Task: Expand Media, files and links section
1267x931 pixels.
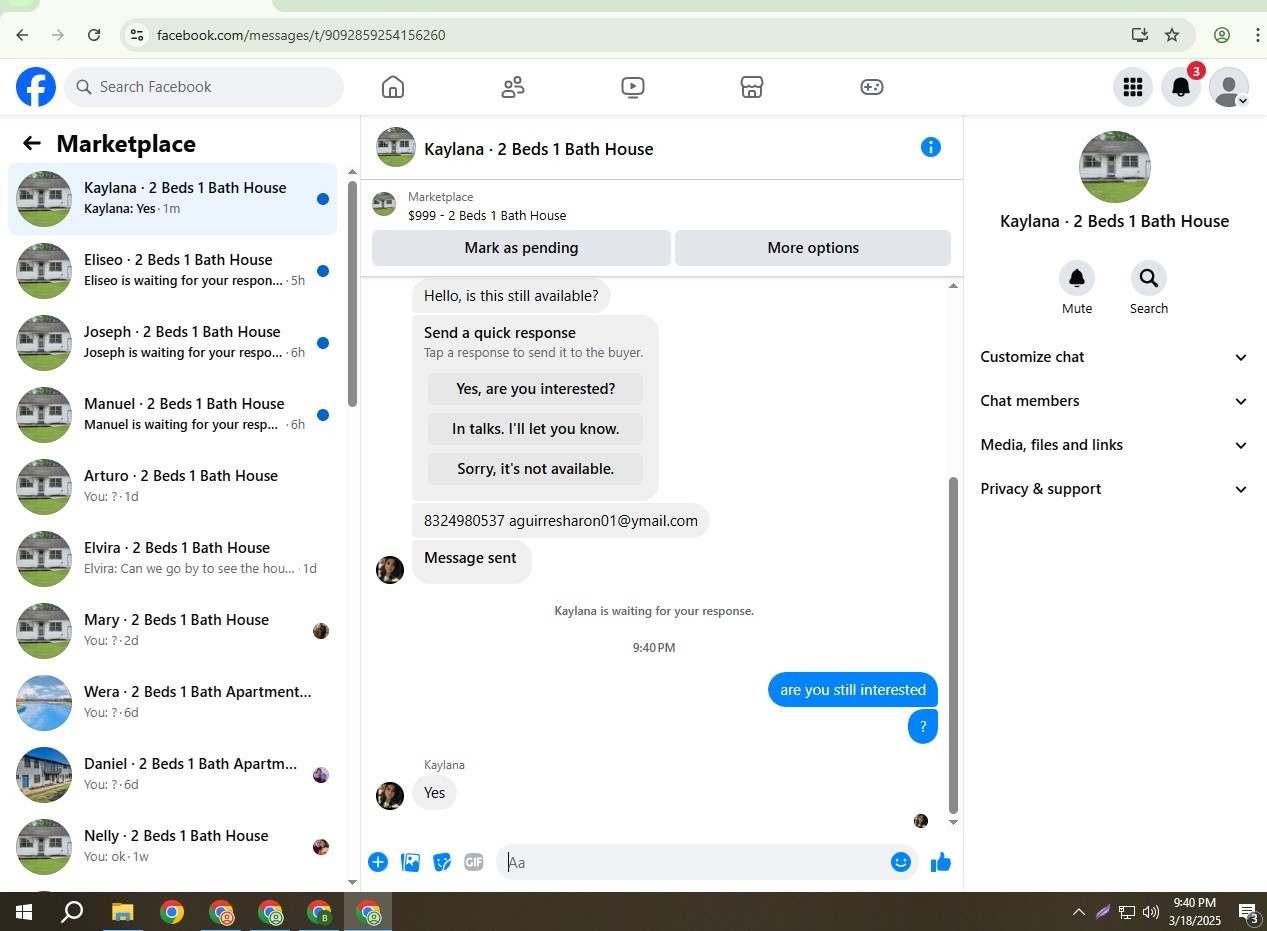Action: [x=1114, y=445]
